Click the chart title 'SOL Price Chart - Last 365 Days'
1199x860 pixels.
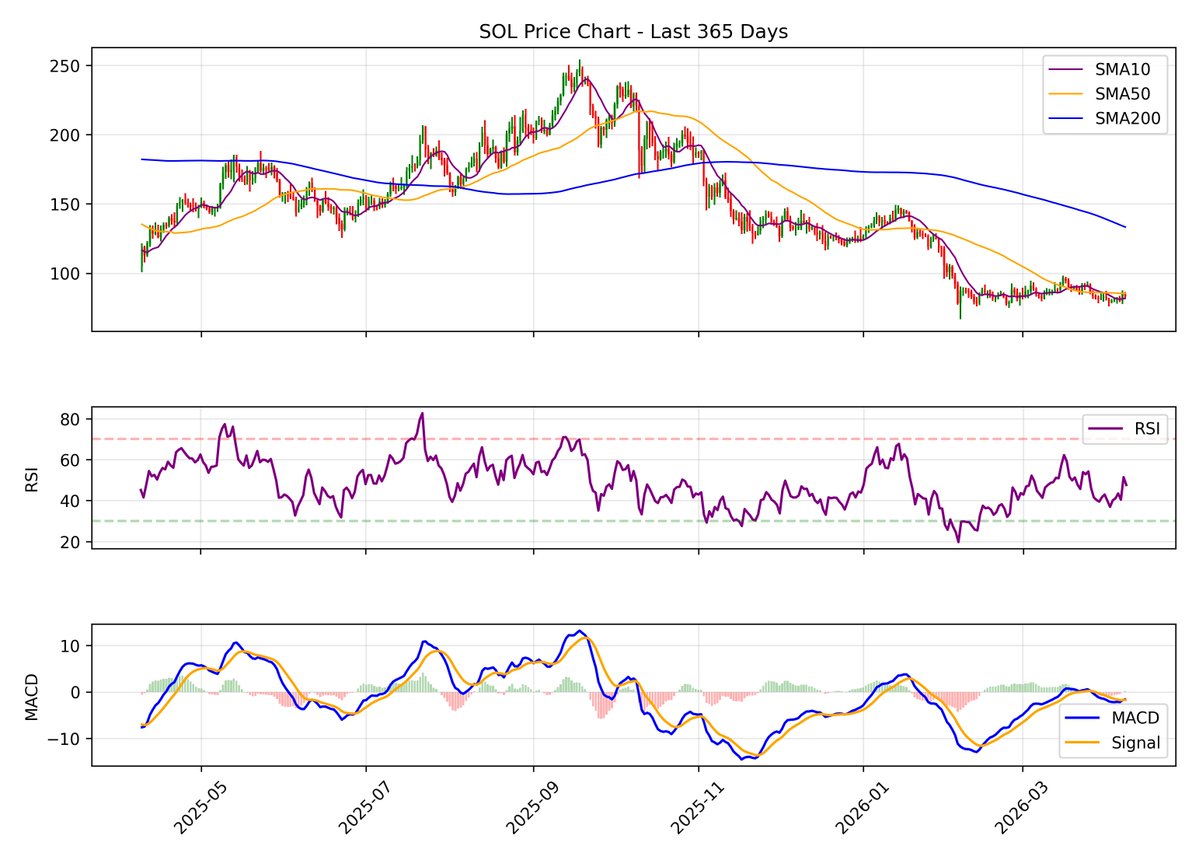633,31
